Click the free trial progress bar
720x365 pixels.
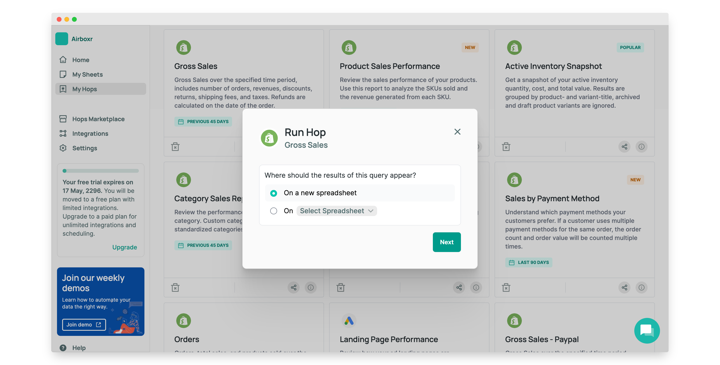[x=101, y=171]
